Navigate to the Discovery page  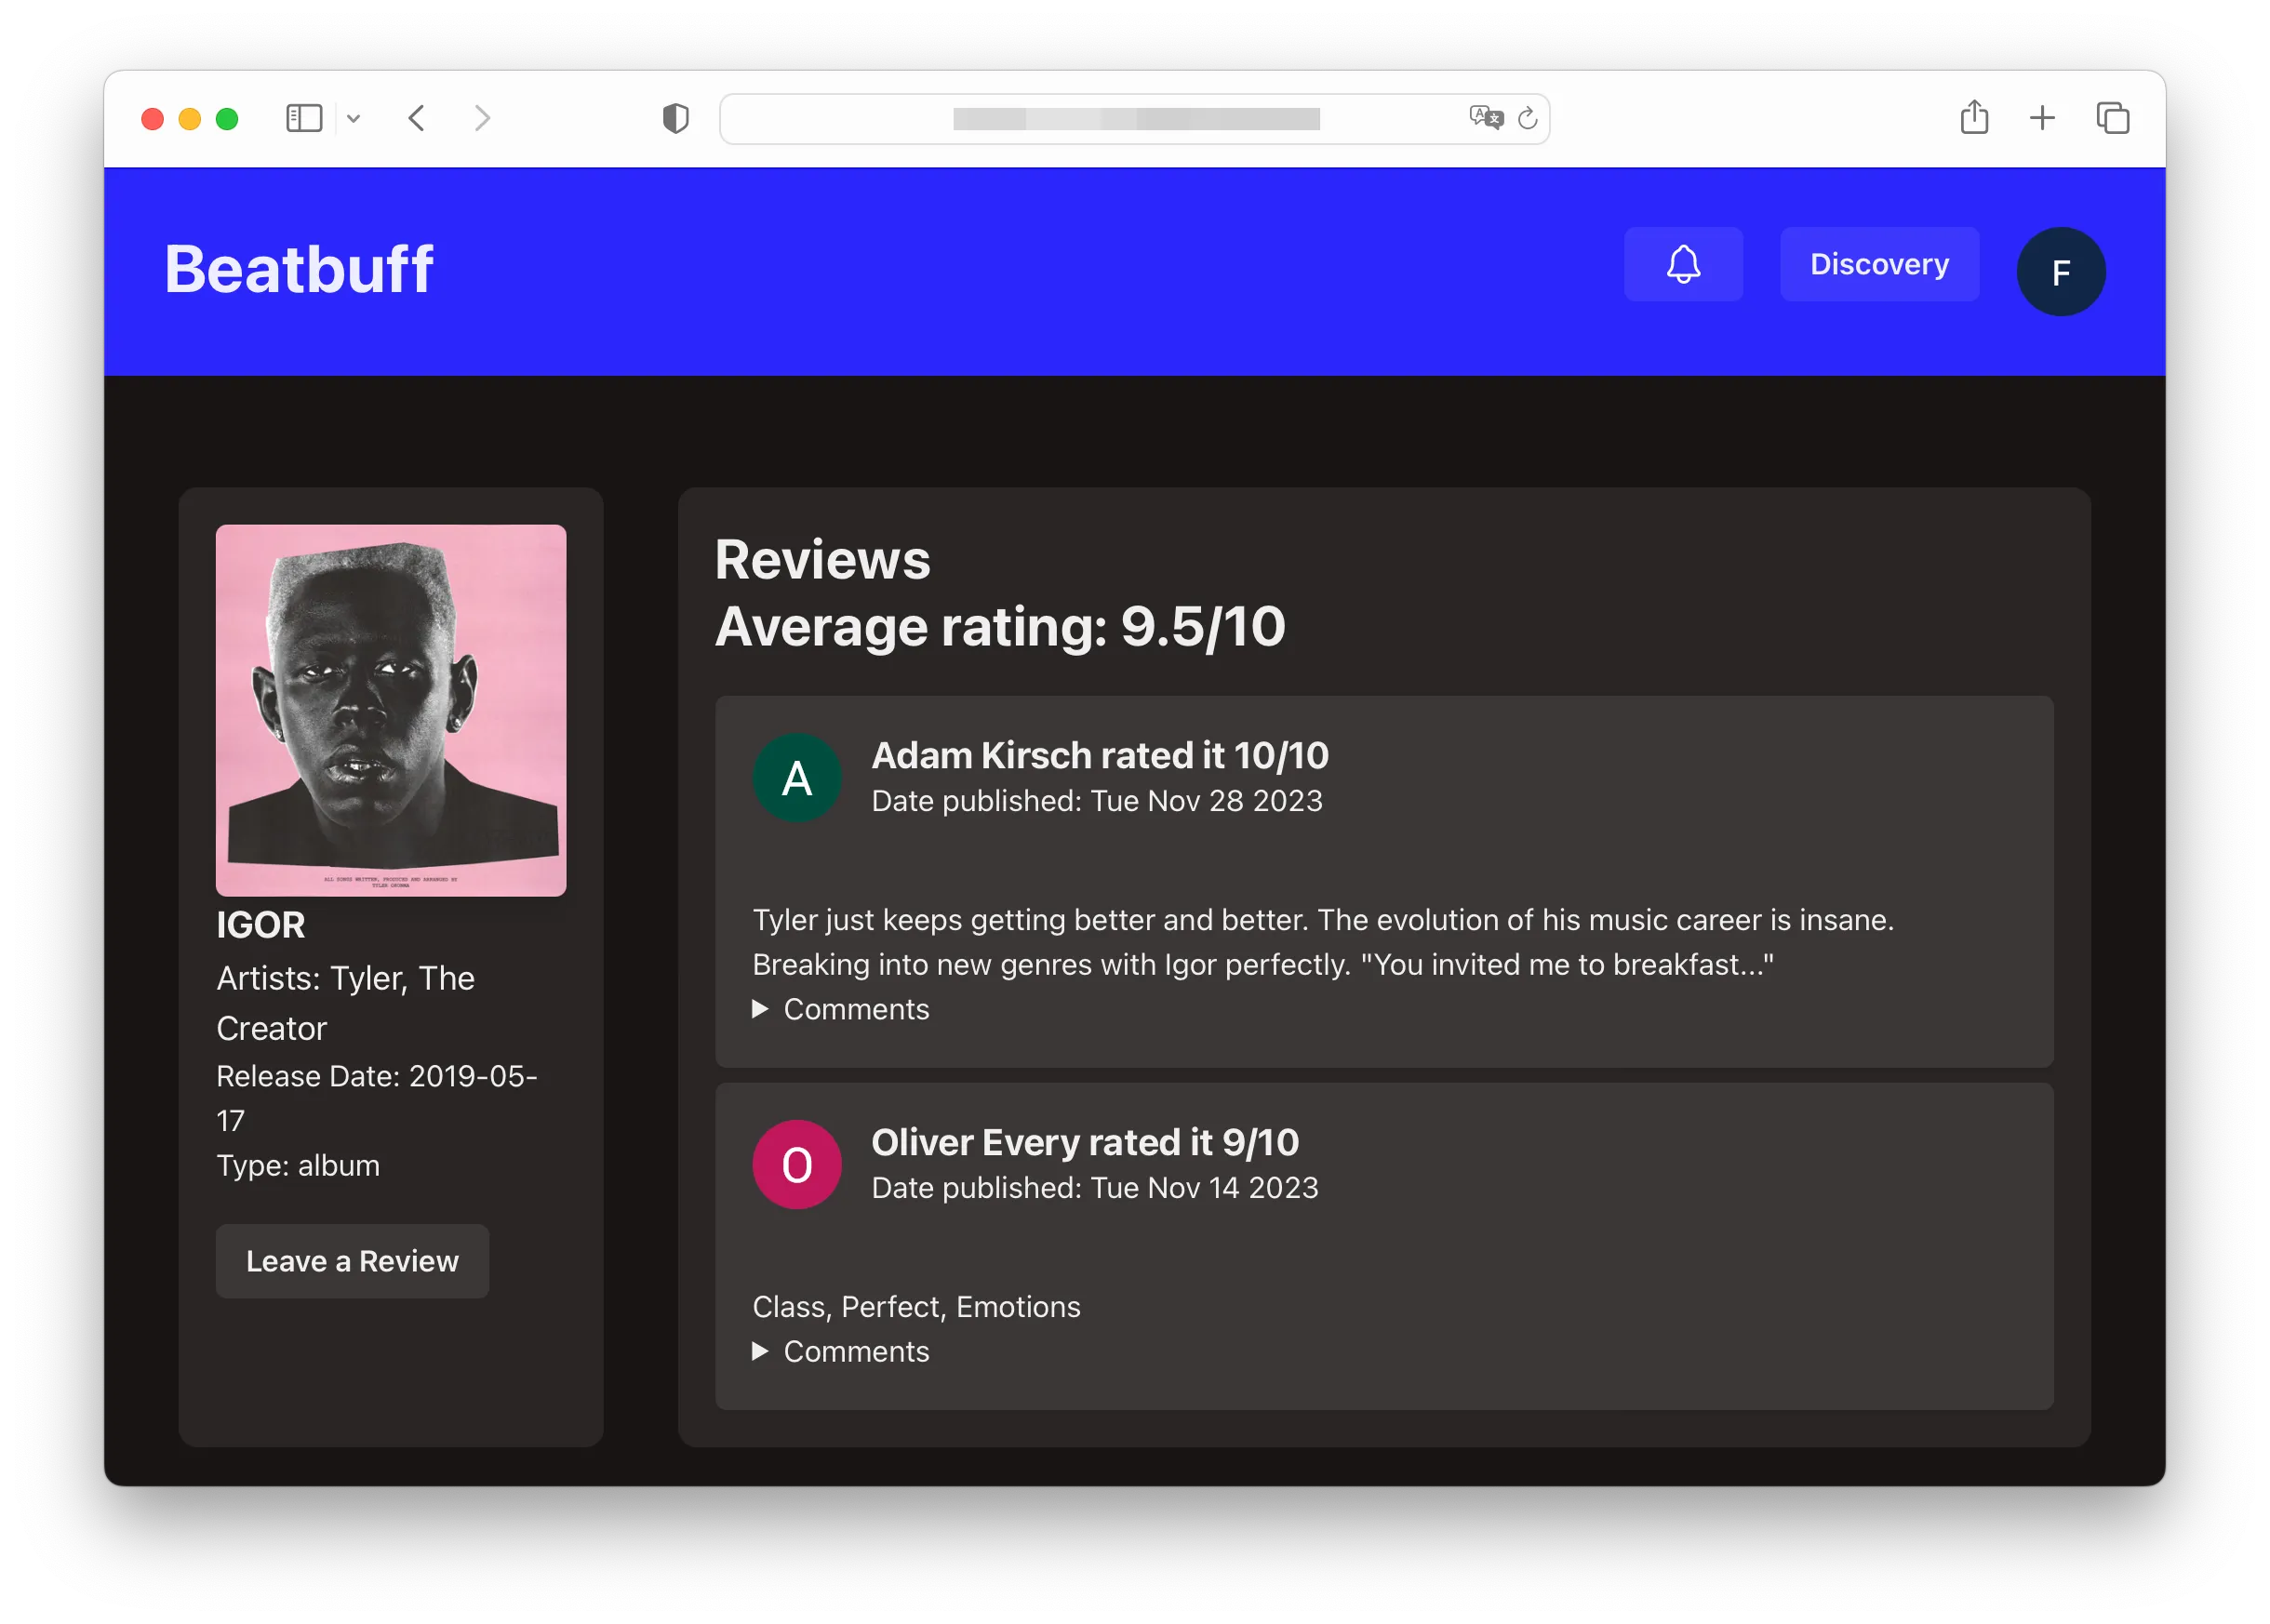coord(1879,264)
